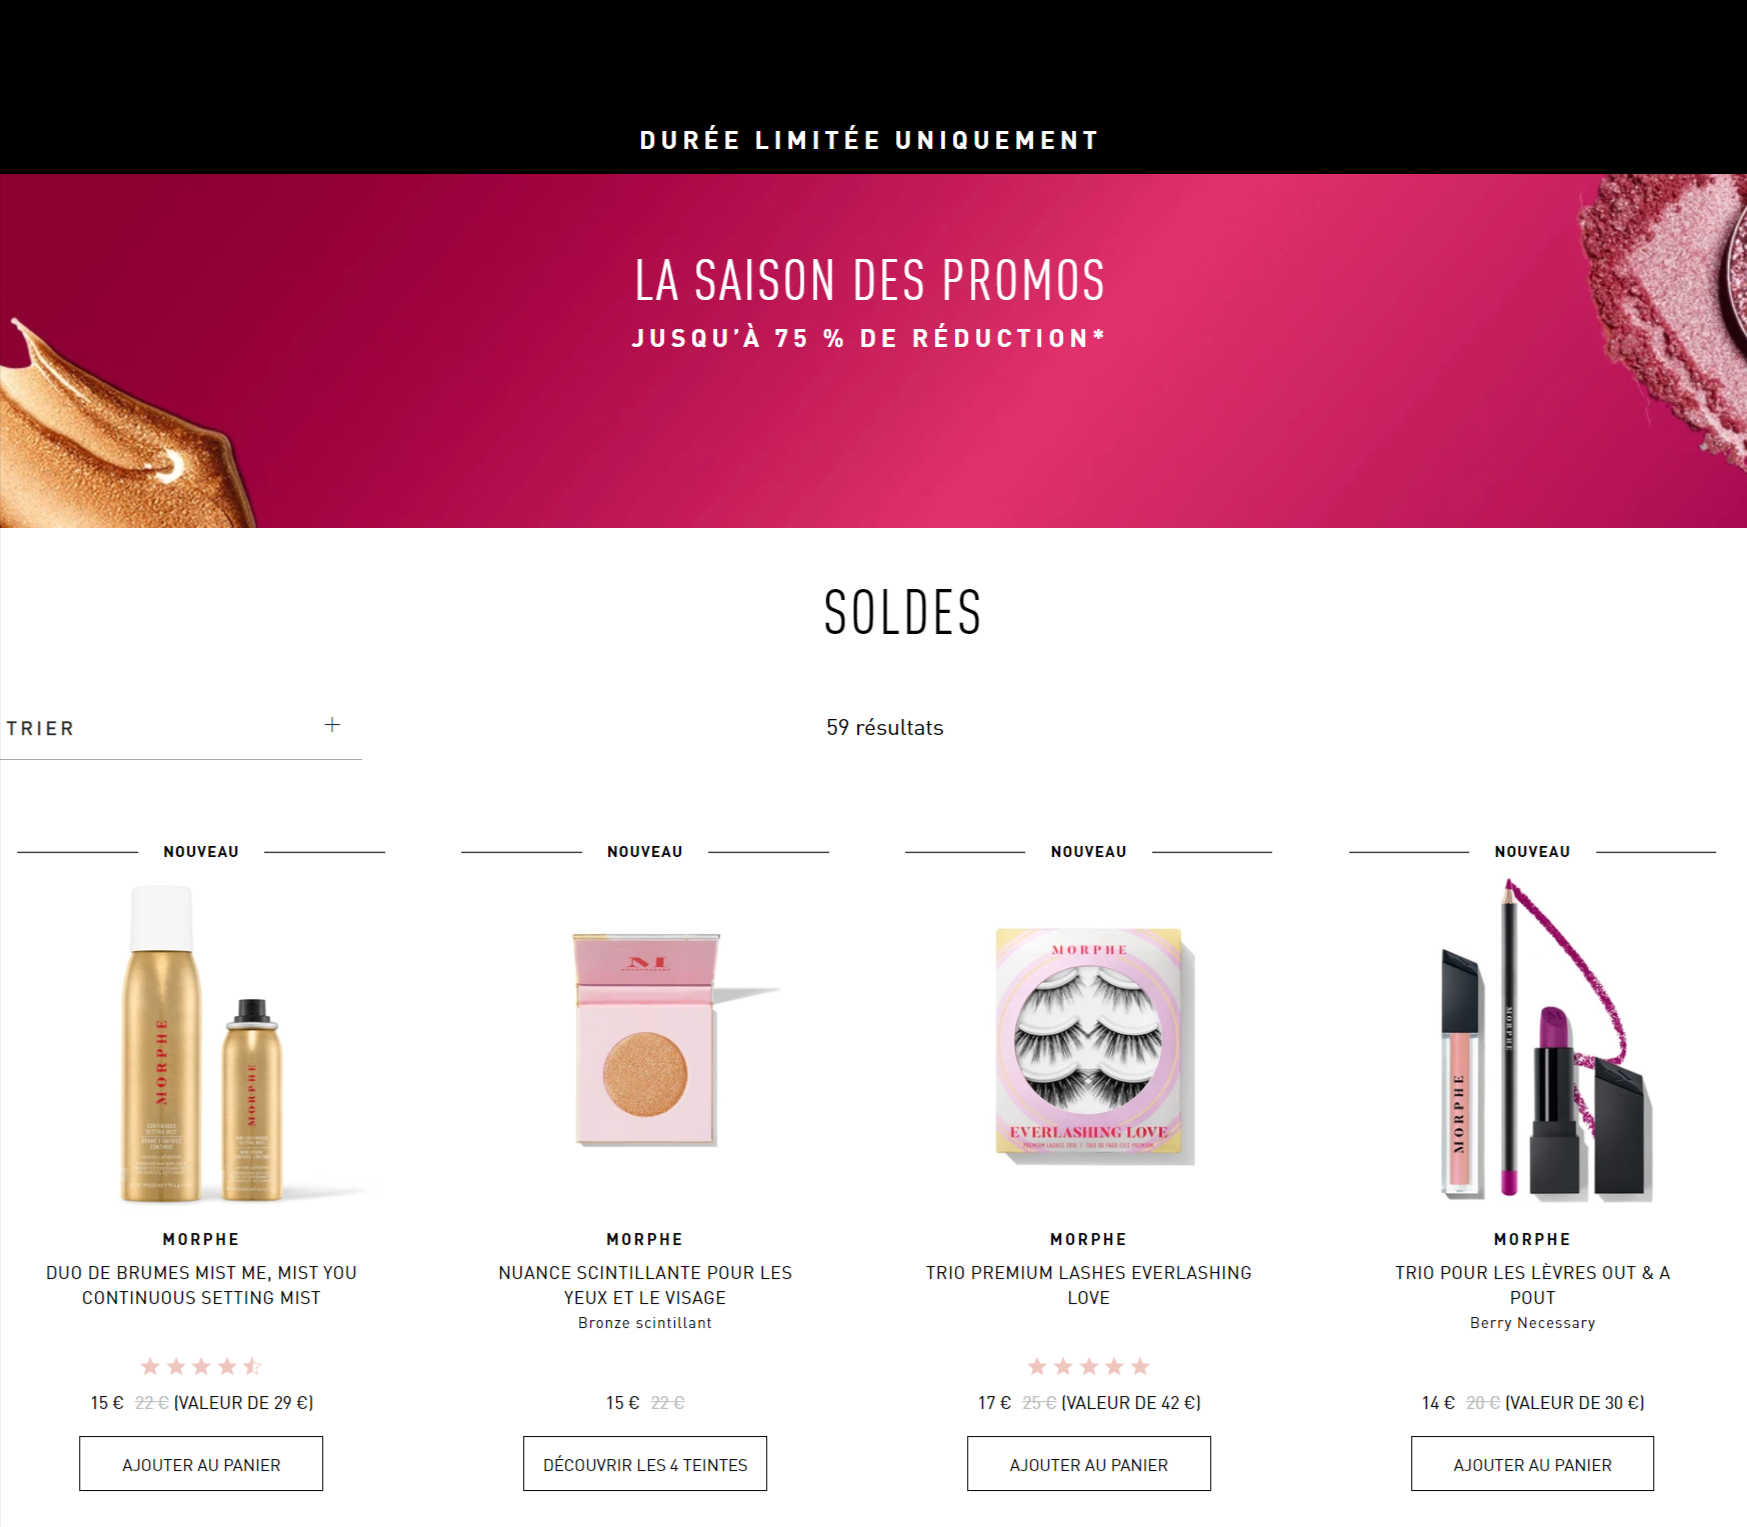Click the five-star rating of Everlashing lashes
The height and width of the screenshot is (1527, 1747).
[x=1088, y=1366]
